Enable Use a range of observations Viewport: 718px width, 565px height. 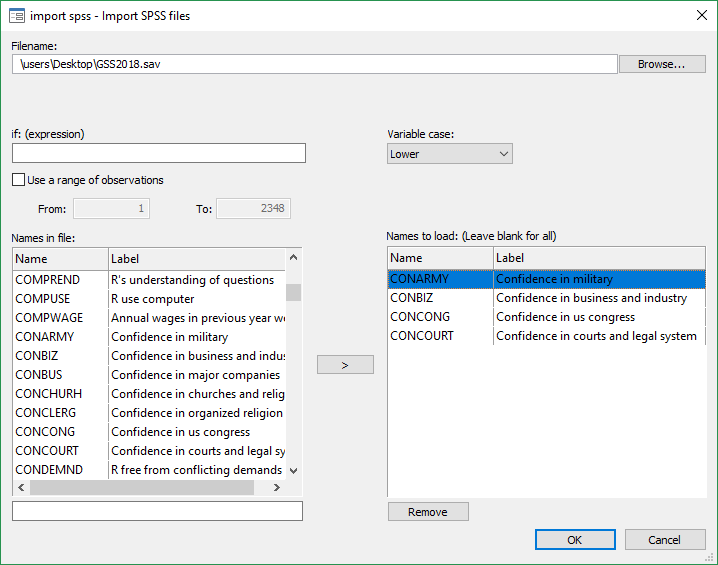(18, 179)
